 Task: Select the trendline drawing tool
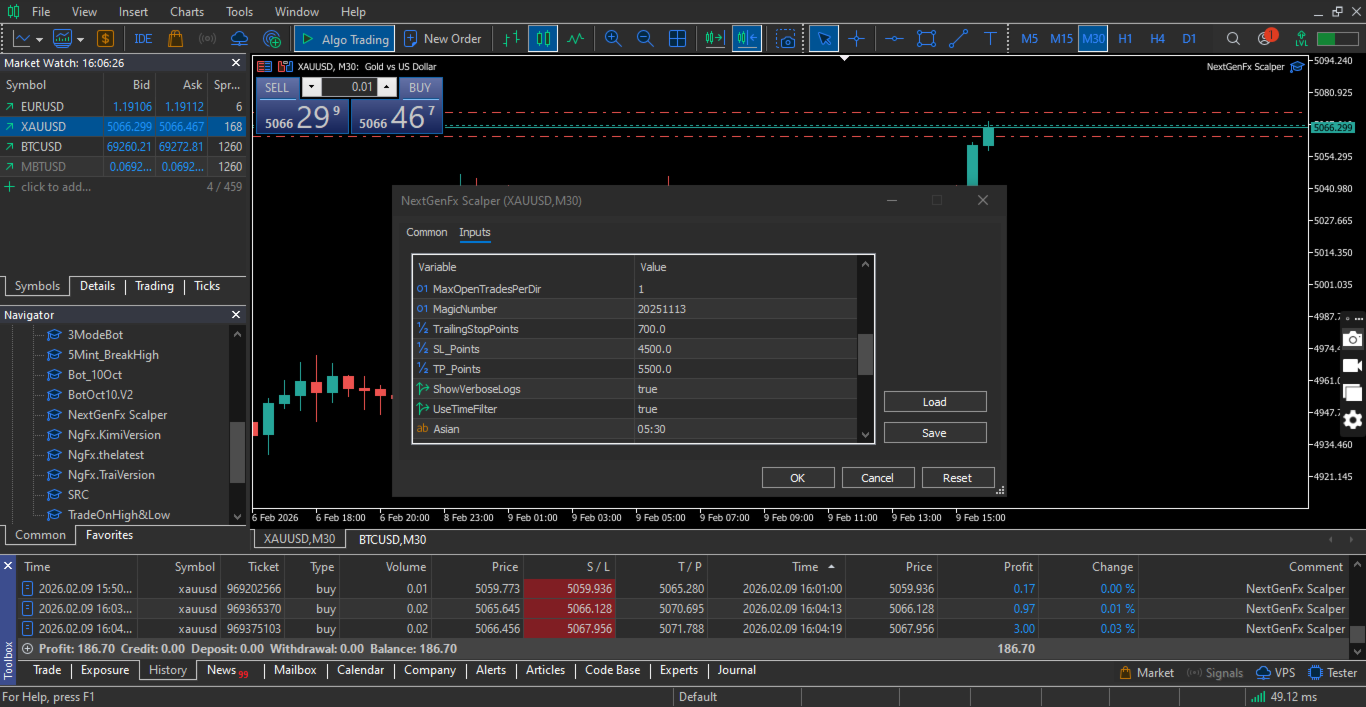pyautogui.click(x=958, y=39)
